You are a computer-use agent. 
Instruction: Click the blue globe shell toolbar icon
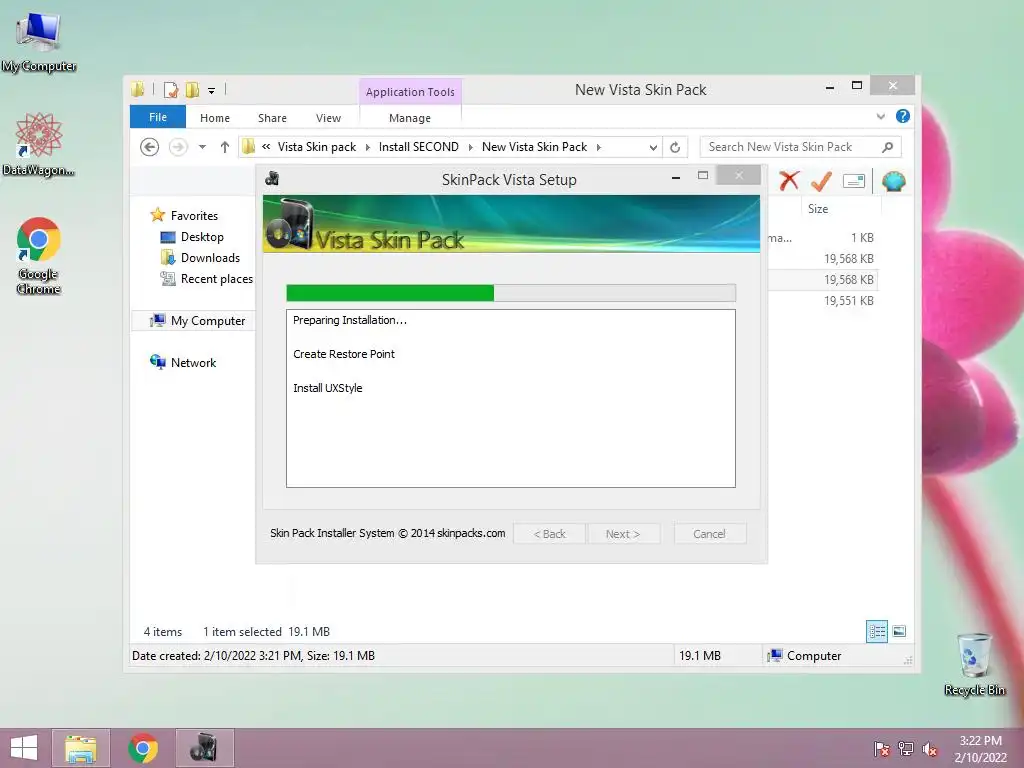pyautogui.click(x=893, y=181)
